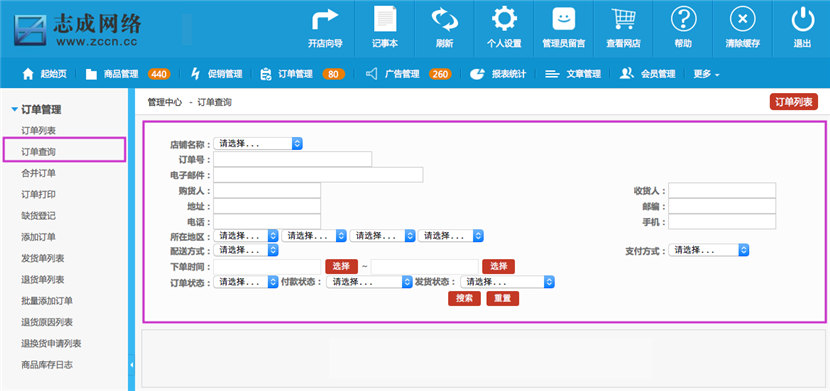Click the 电子邮件 input field
Image resolution: width=830 pixels, height=391 pixels.
tap(318, 175)
